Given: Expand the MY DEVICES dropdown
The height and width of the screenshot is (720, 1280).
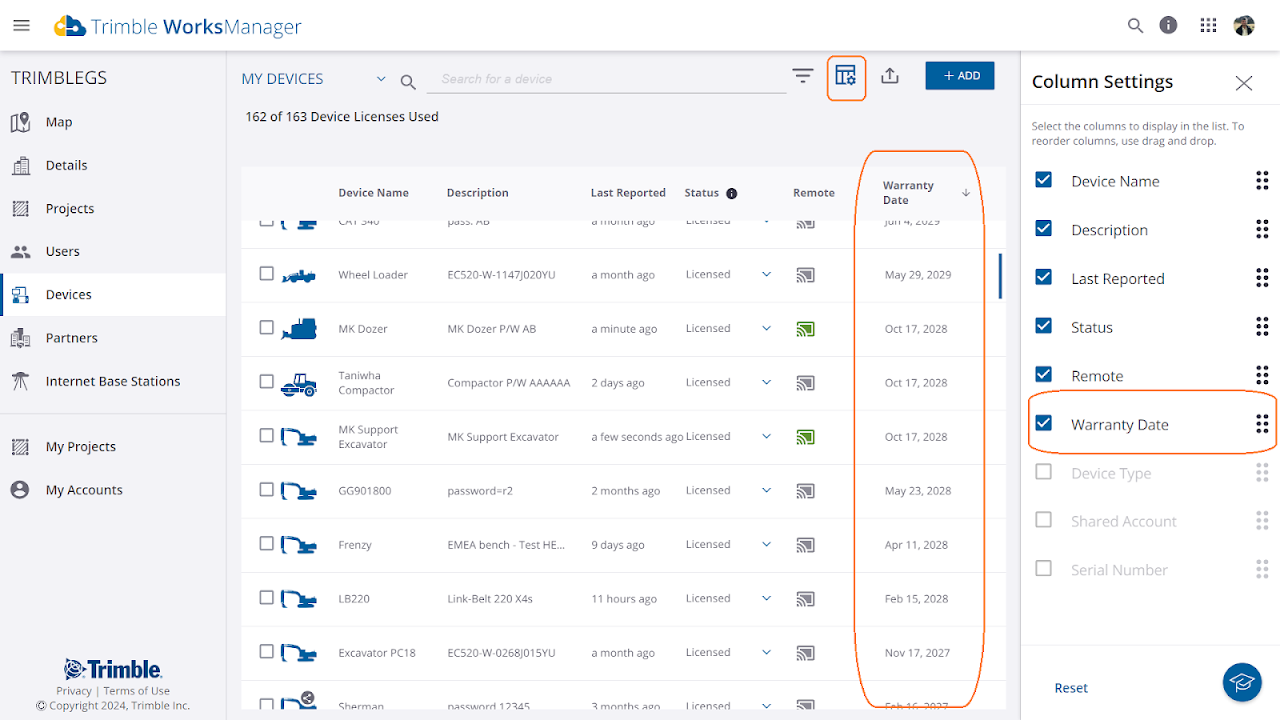Looking at the screenshot, I should click(381, 79).
